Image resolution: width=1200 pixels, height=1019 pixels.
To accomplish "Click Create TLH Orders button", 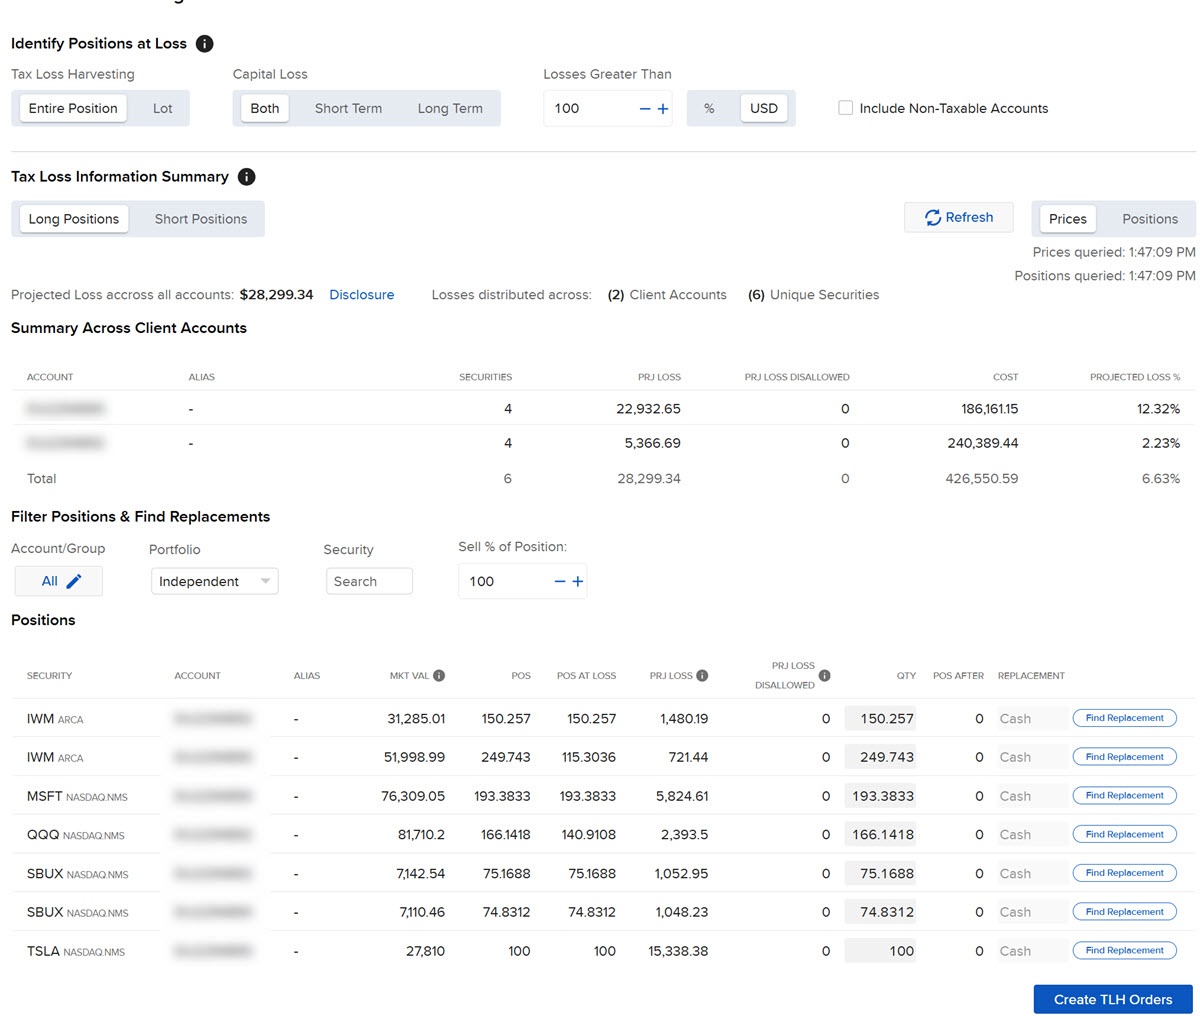I will [1112, 999].
